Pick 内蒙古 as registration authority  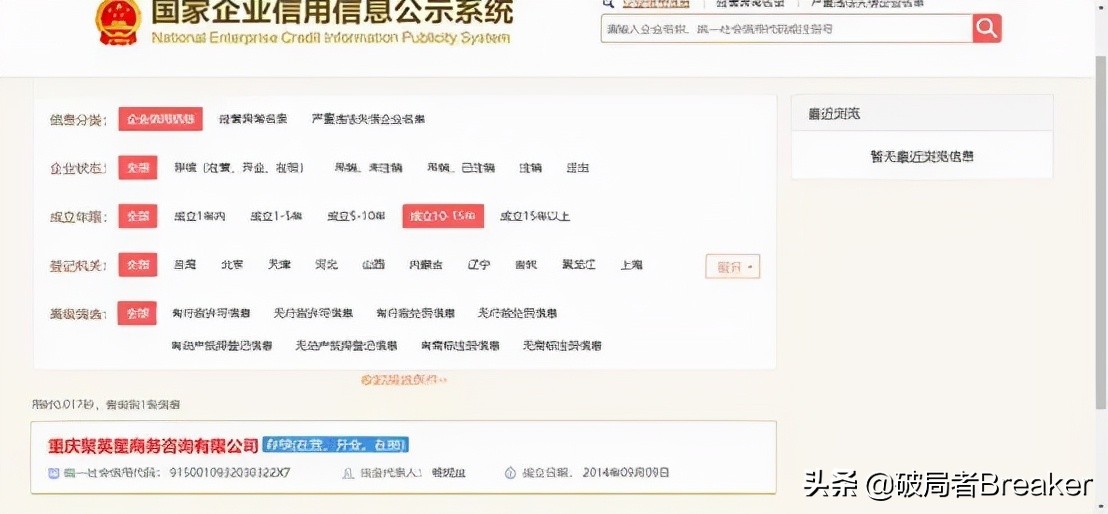[x=426, y=265]
